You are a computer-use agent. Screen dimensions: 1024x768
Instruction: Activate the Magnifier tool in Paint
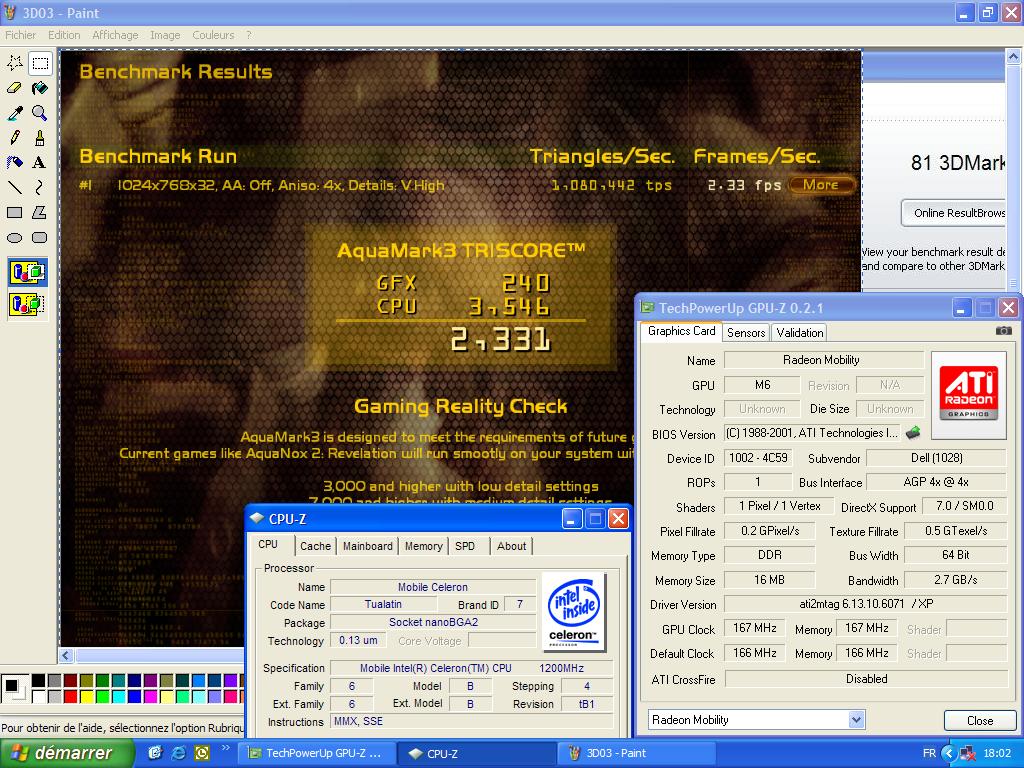(40, 113)
